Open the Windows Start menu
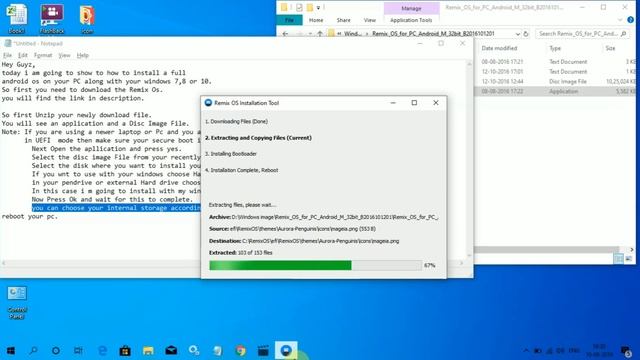Screen dimensions: 640x360 click(11, 350)
